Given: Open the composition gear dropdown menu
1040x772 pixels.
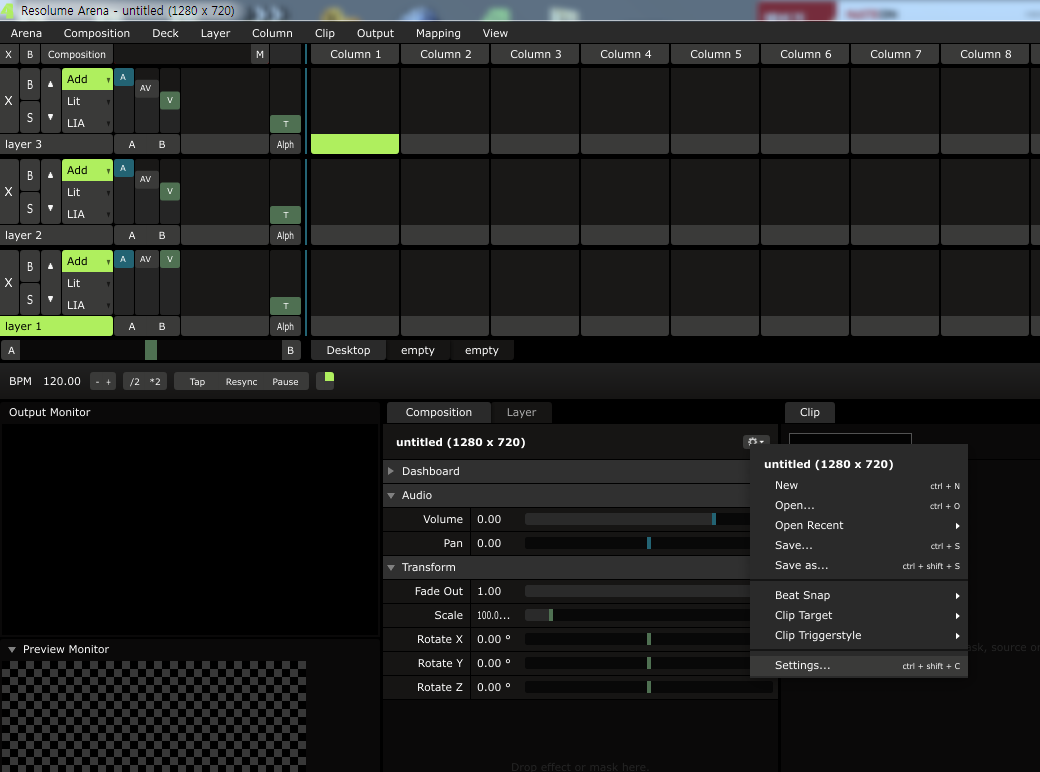Looking at the screenshot, I should tap(756, 442).
